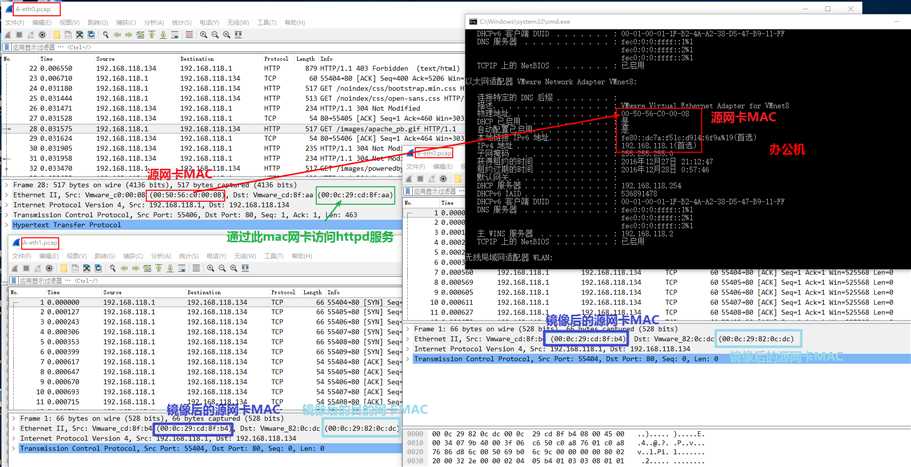Expand Frame 1 details in A-eth1.pcap

(14, 418)
